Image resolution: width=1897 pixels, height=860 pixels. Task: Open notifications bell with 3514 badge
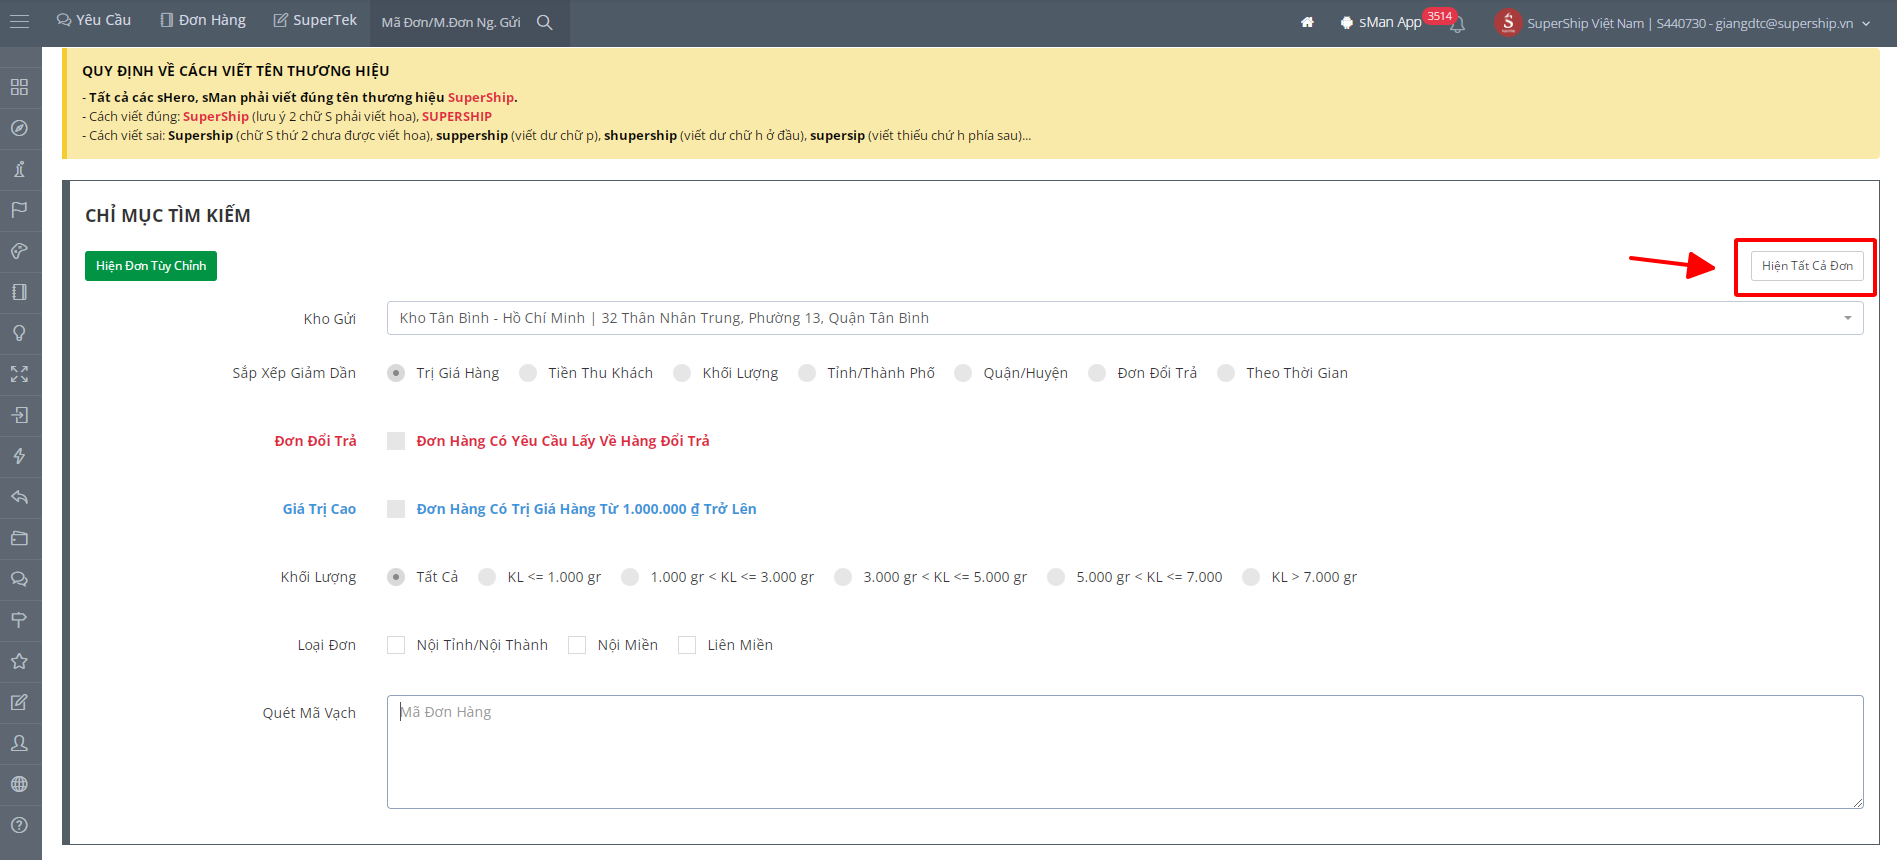[1457, 24]
